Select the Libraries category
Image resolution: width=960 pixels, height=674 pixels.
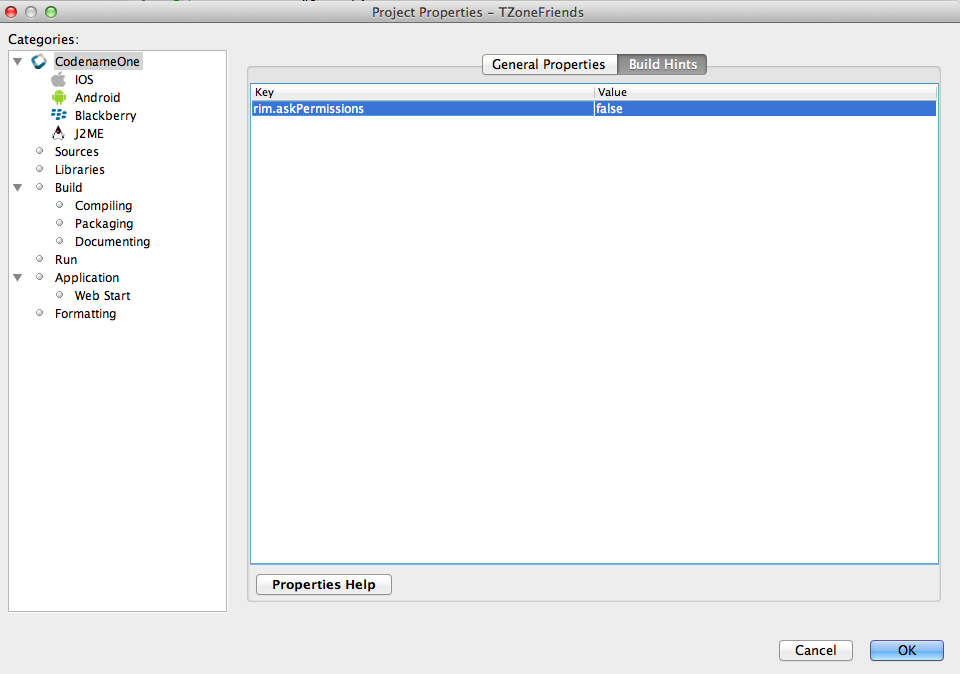(80, 169)
